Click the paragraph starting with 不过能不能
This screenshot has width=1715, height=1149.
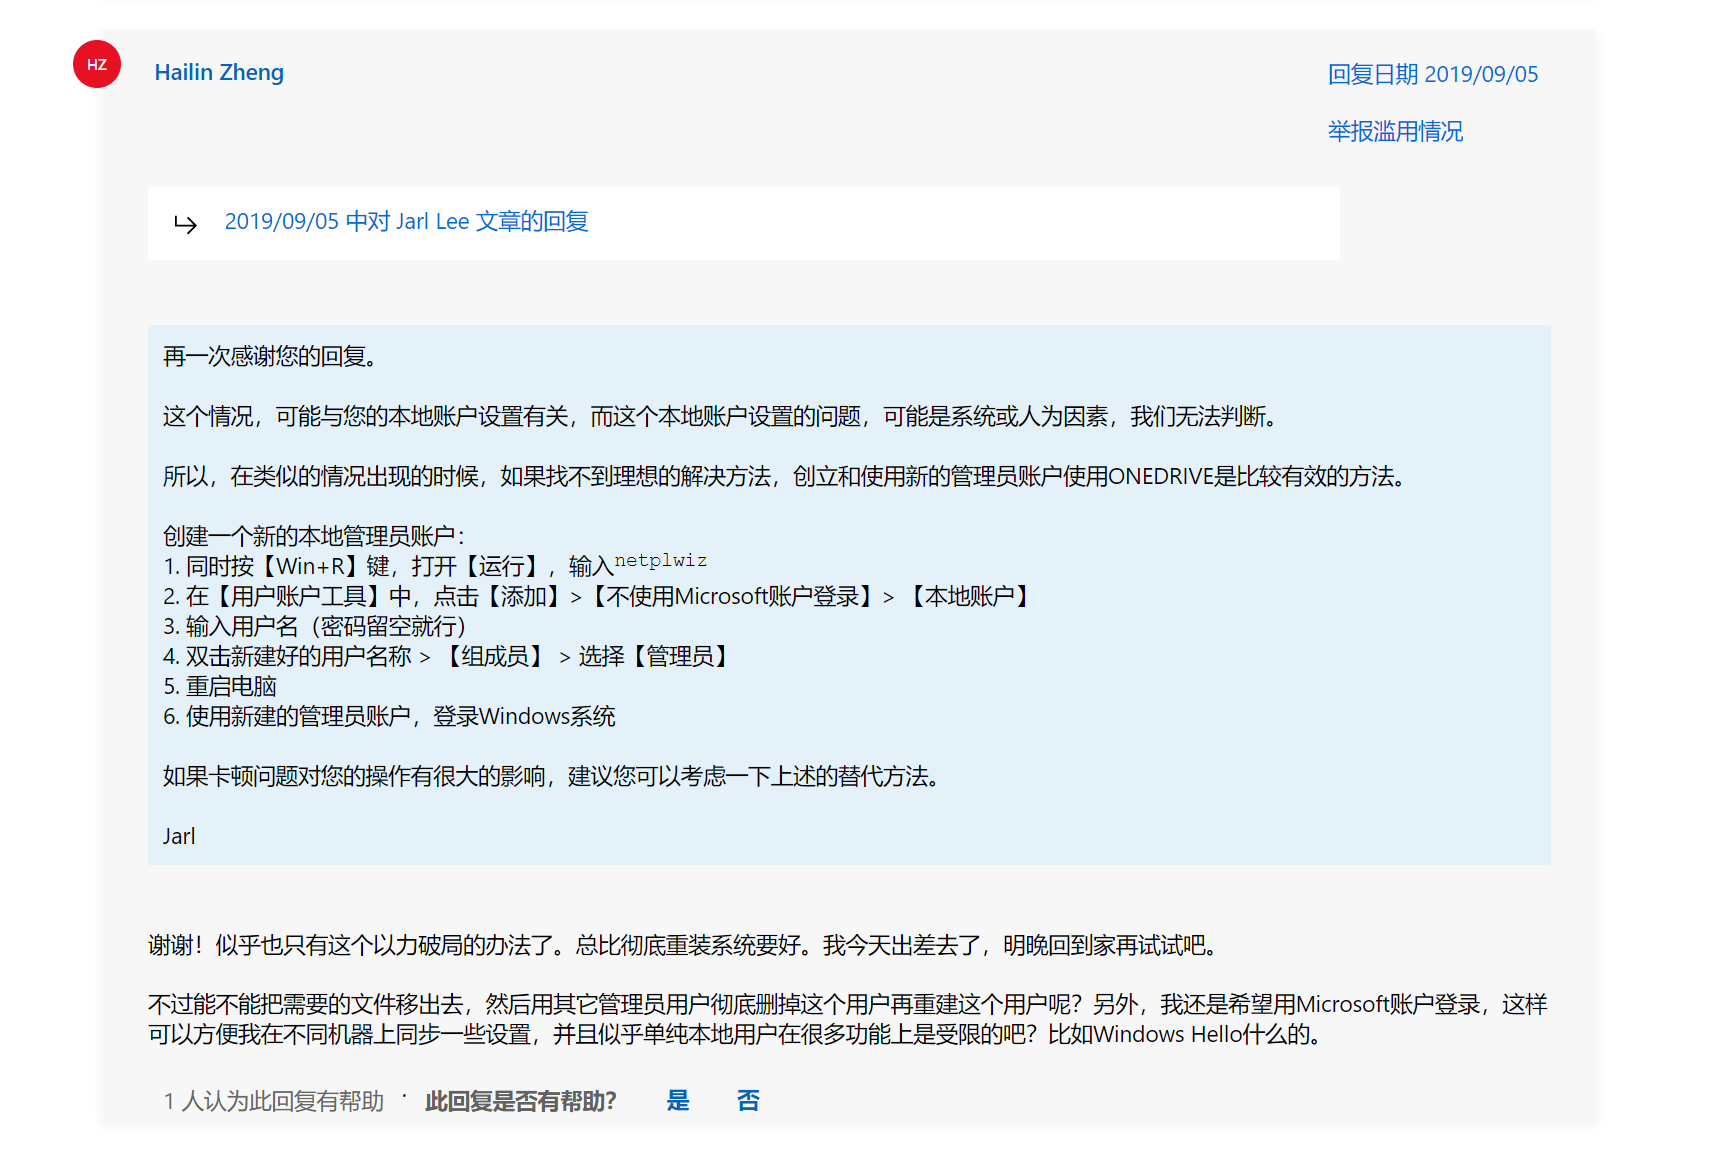pyautogui.click(x=846, y=1020)
